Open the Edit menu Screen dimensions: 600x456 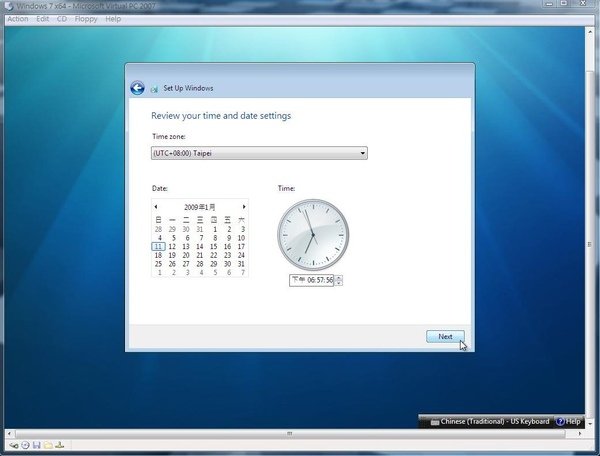[x=42, y=19]
